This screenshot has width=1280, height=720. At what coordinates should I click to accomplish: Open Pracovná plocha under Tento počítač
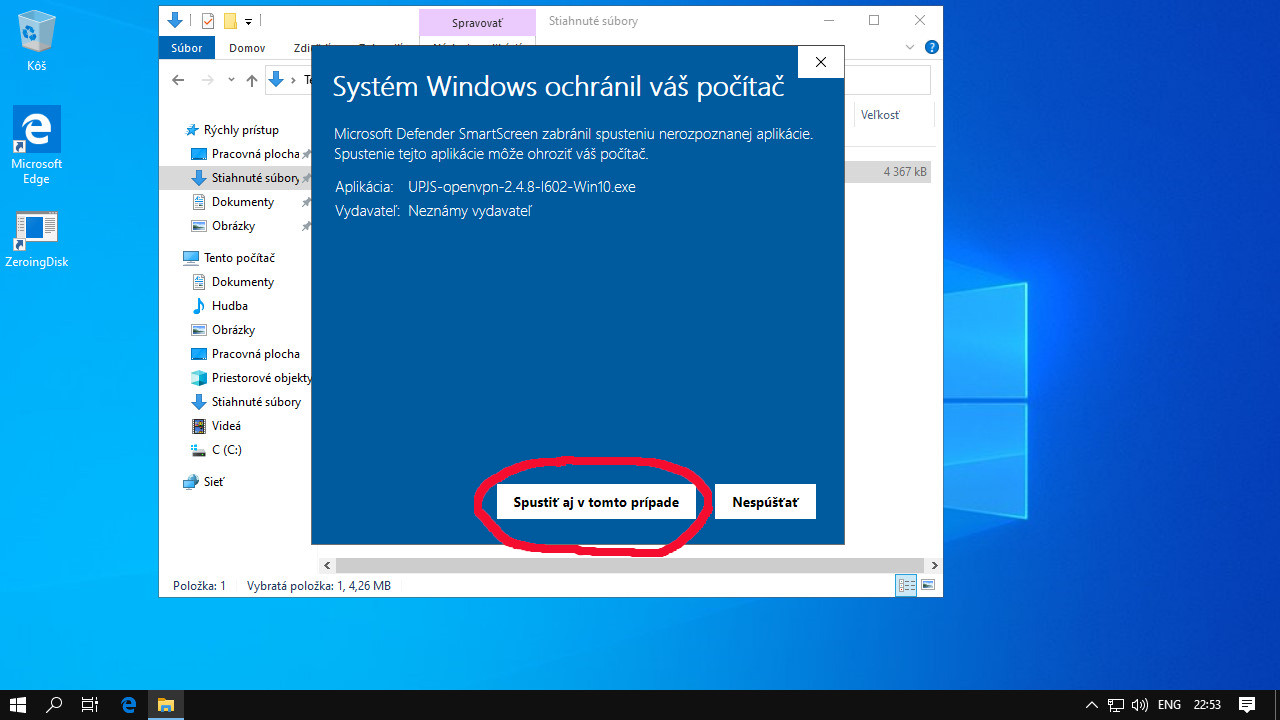255,354
